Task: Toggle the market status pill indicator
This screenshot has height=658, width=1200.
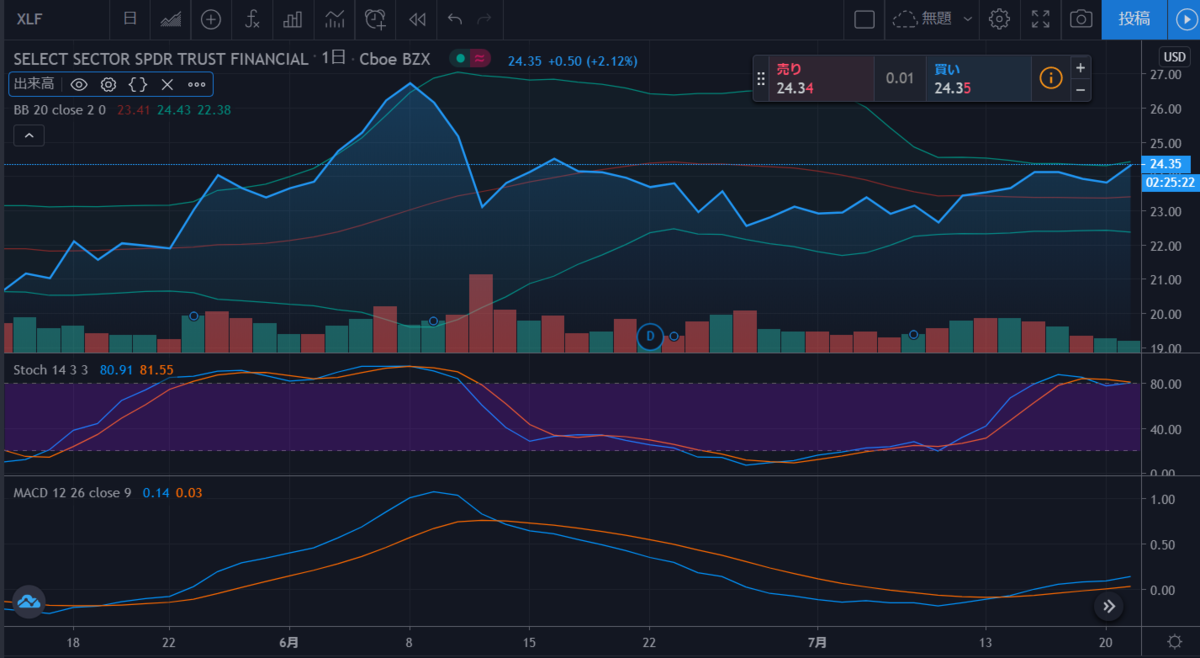Action: pyautogui.click(x=469, y=59)
